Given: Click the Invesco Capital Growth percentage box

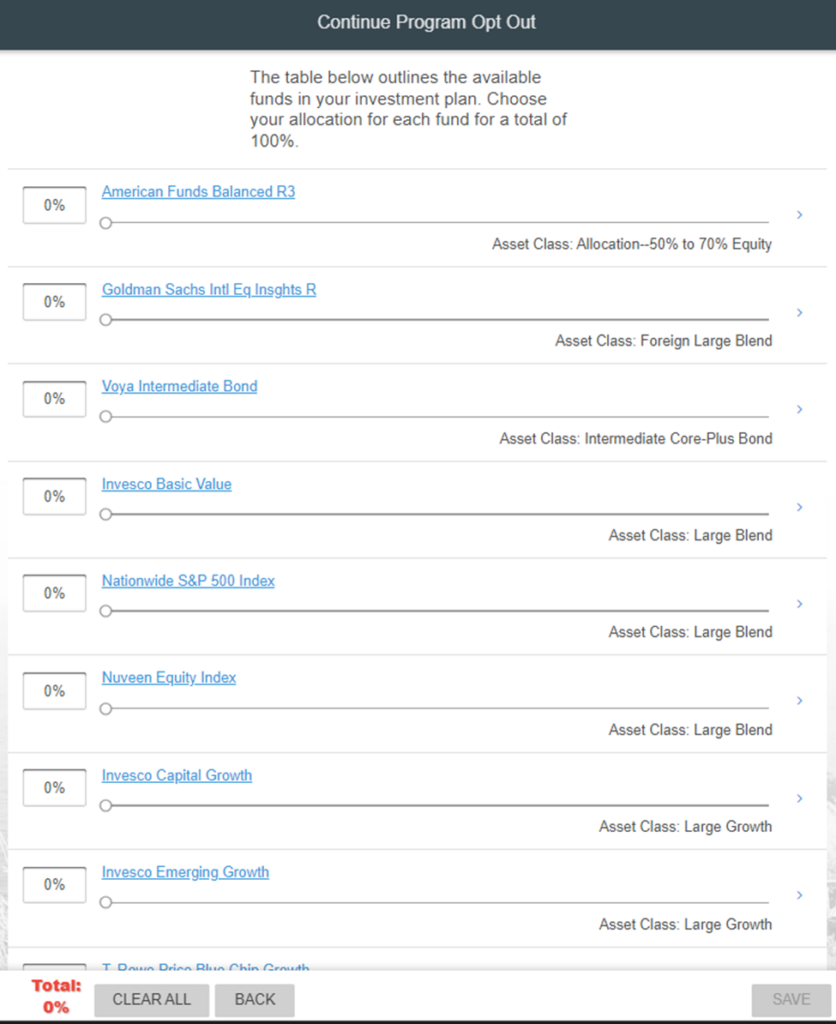Looking at the screenshot, I should click(x=54, y=788).
